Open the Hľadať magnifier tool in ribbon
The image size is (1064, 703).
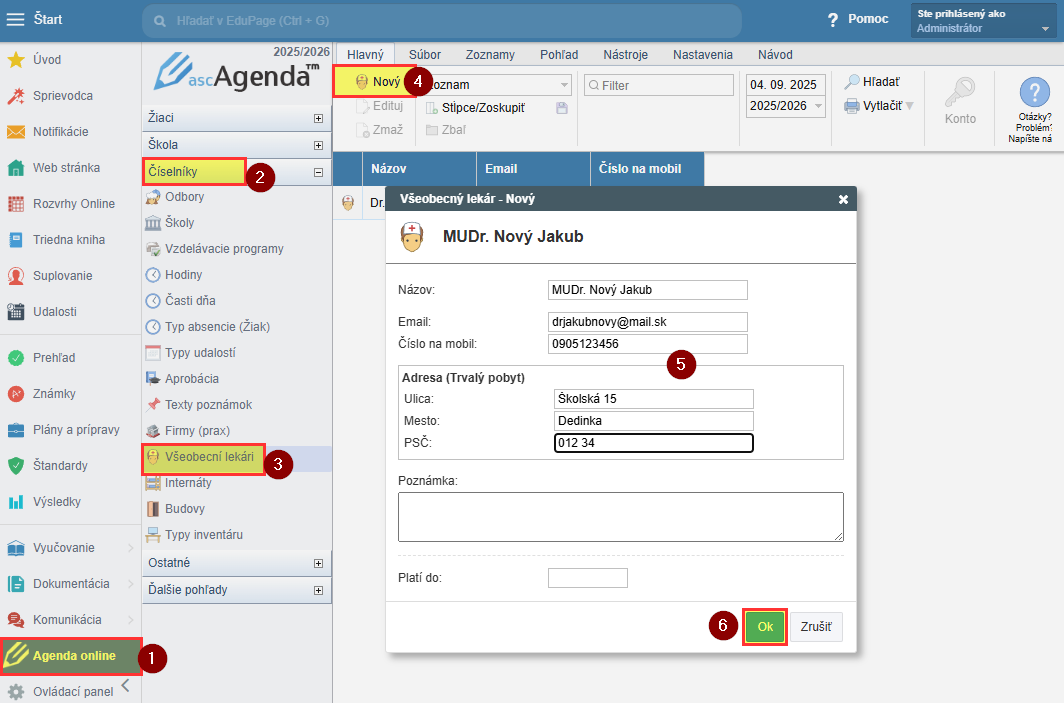[853, 82]
